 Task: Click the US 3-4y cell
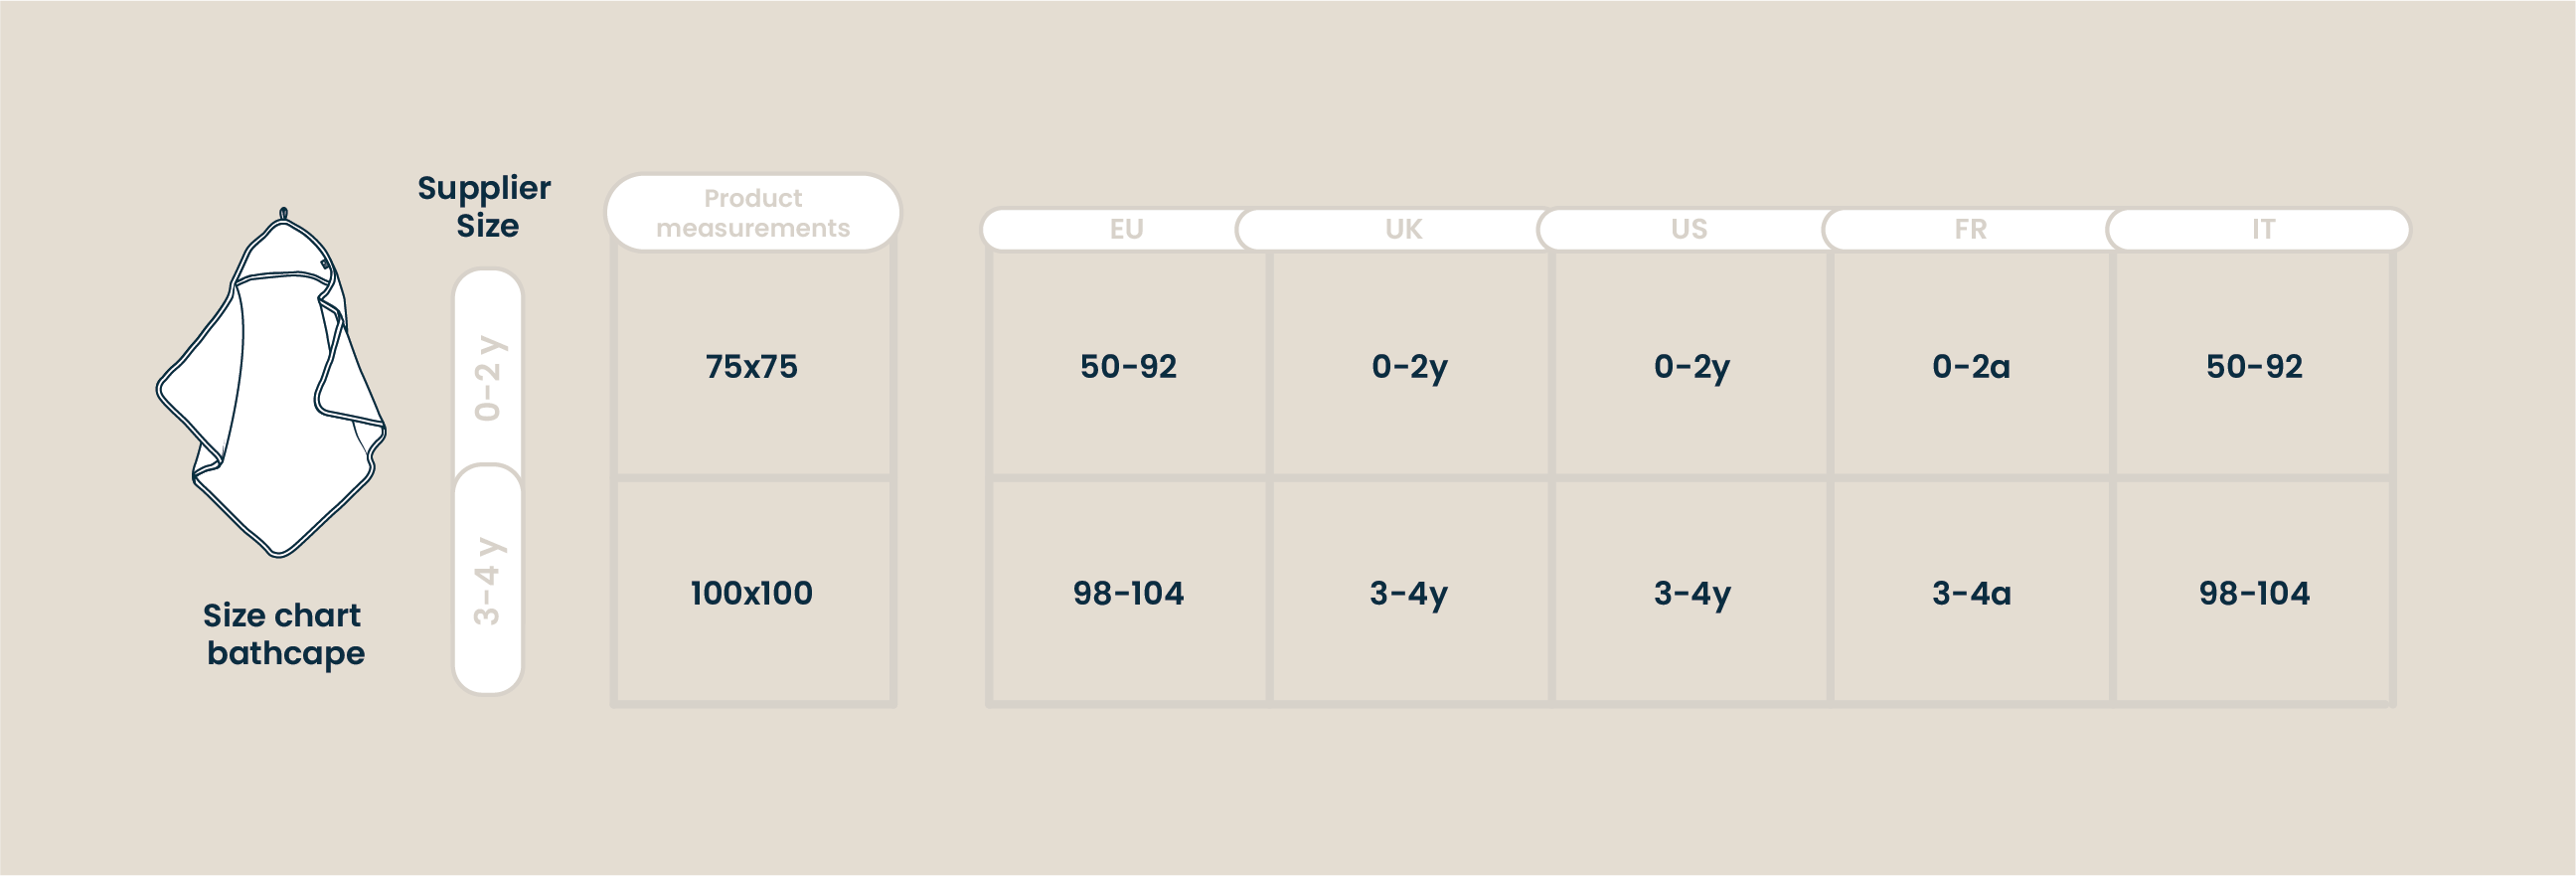tap(1691, 592)
